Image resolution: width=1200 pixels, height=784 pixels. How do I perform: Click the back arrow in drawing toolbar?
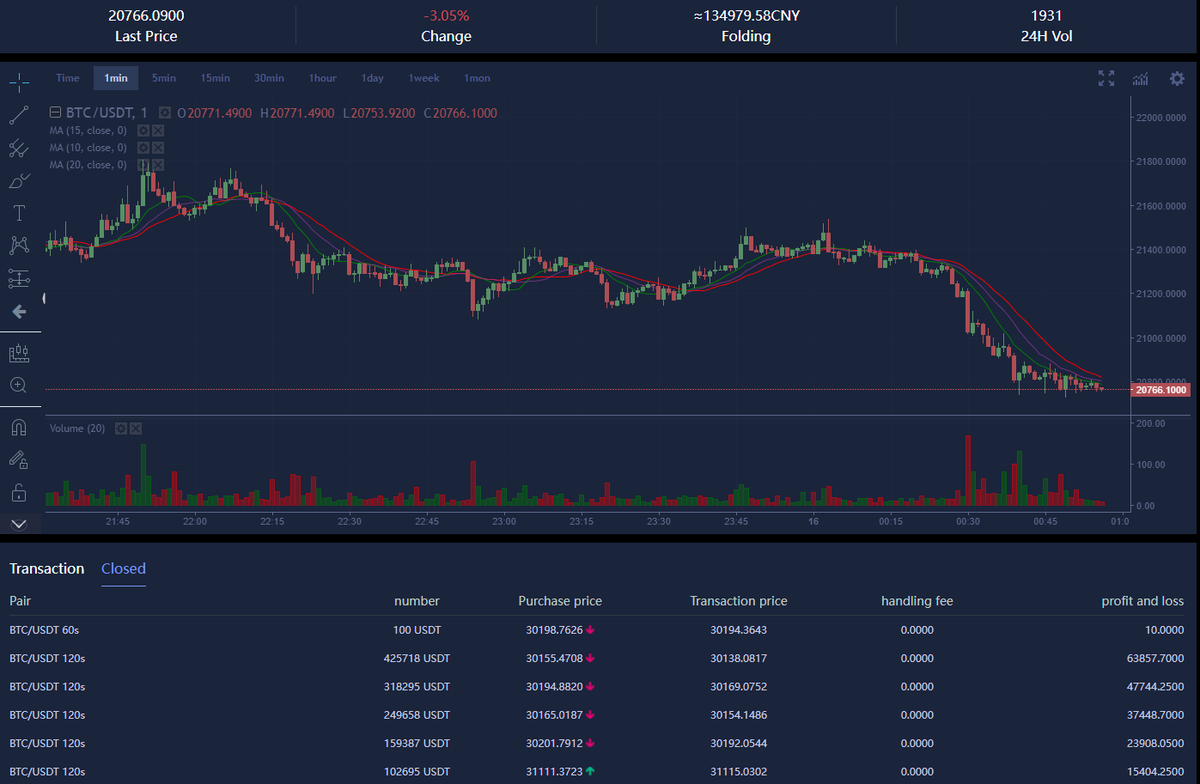tap(19, 312)
